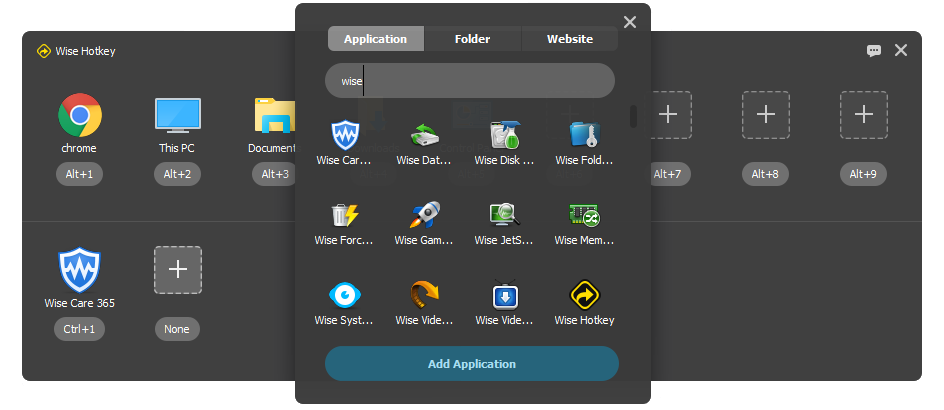Click the Add Application button
This screenshot has height=410, width=944.
click(472, 364)
